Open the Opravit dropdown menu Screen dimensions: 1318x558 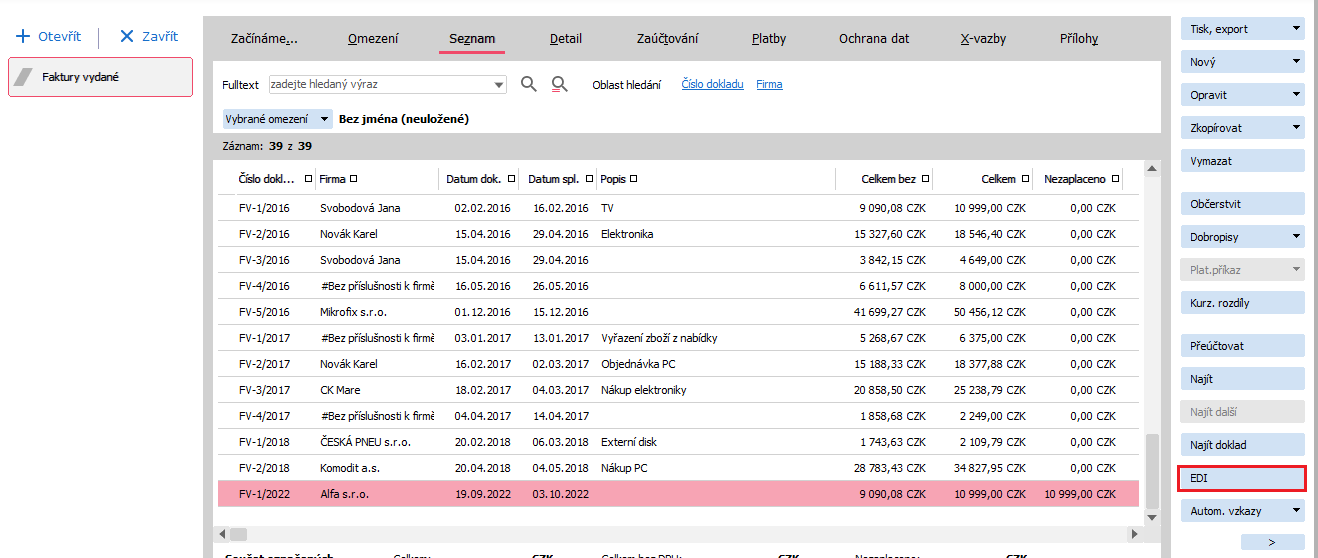pyautogui.click(x=1297, y=95)
